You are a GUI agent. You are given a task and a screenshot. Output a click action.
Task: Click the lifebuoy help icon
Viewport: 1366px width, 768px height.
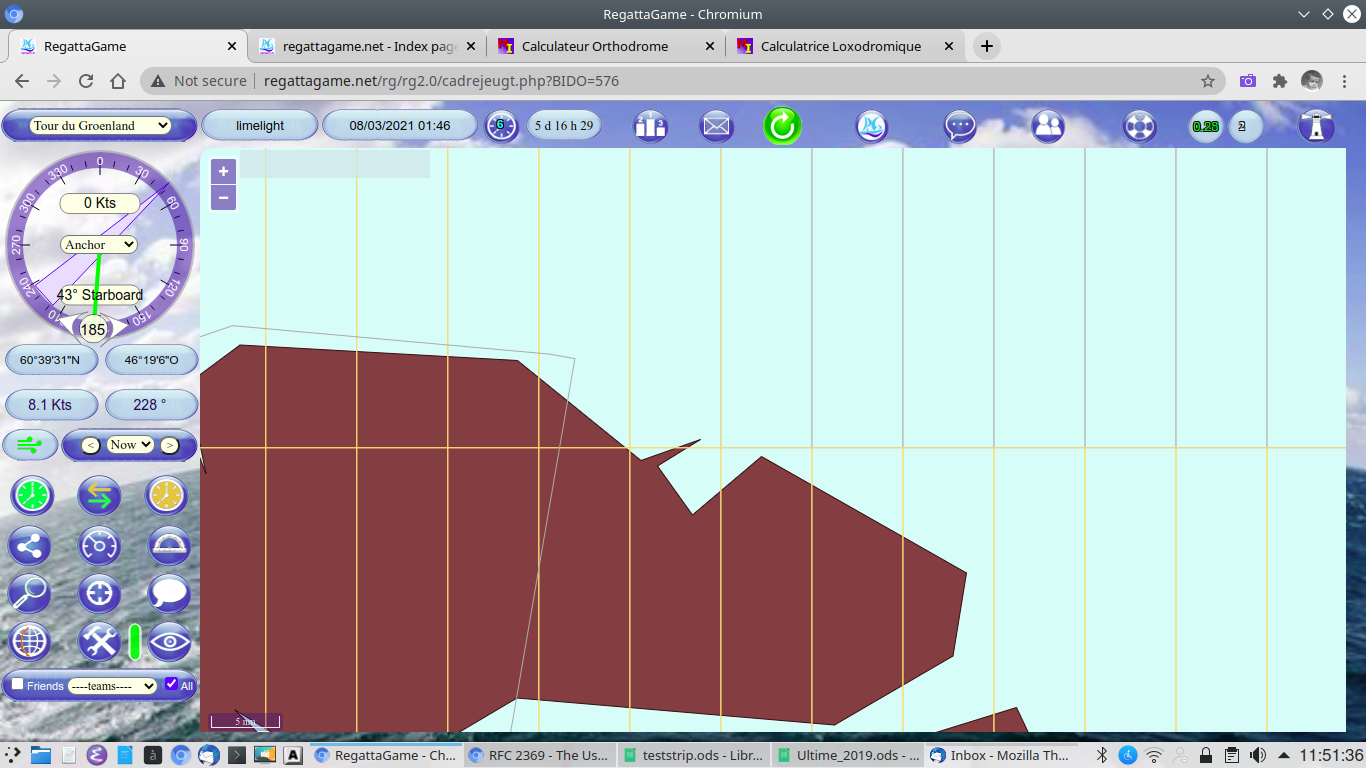coord(1138,126)
